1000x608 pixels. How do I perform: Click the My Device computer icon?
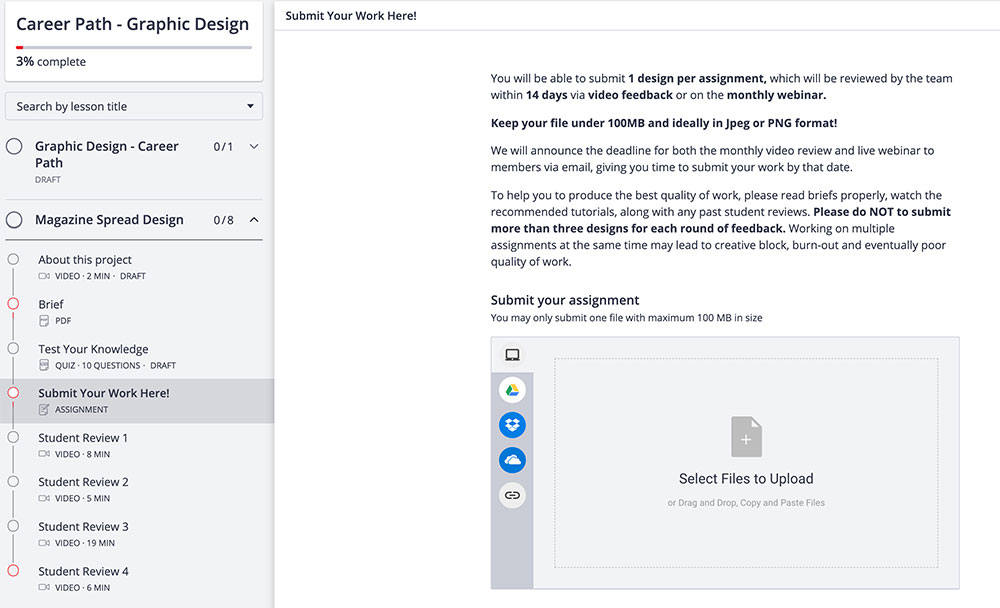click(x=512, y=355)
